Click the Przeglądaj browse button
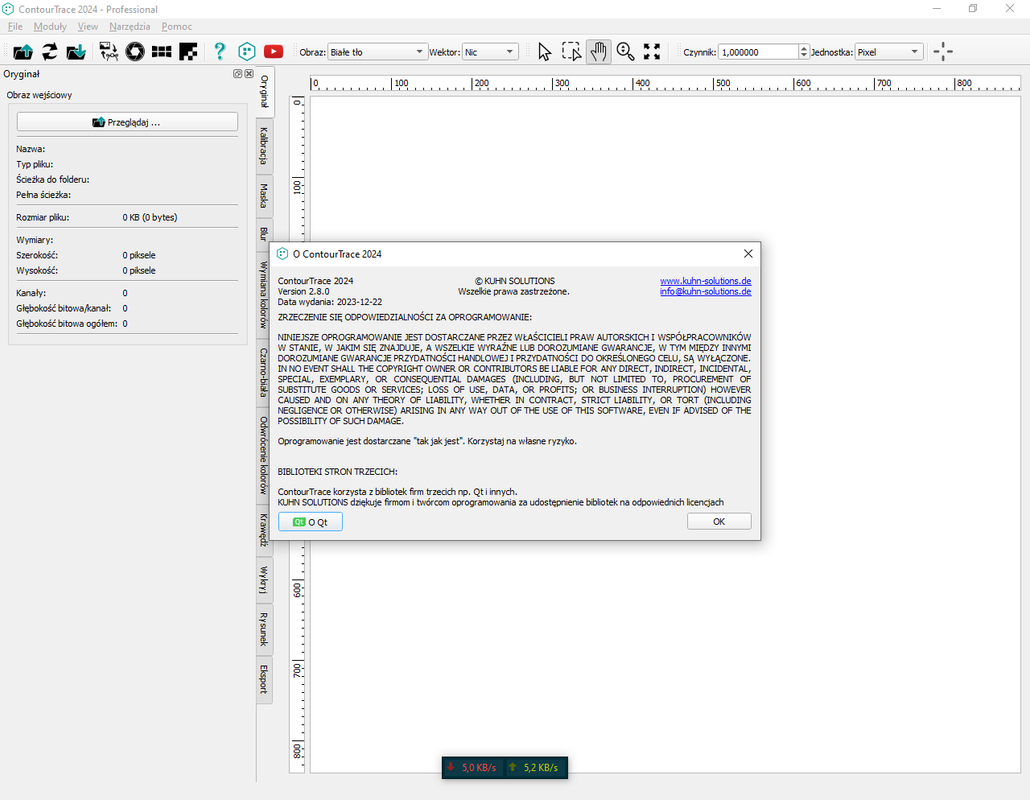1030x800 pixels. coord(127,122)
